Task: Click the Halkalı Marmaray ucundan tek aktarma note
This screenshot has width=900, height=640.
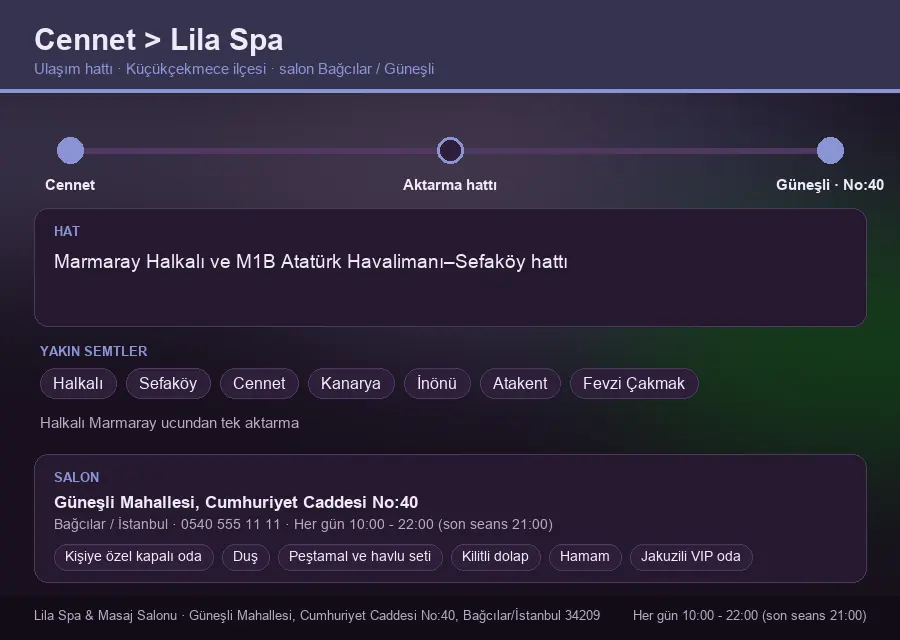Action: (169, 423)
